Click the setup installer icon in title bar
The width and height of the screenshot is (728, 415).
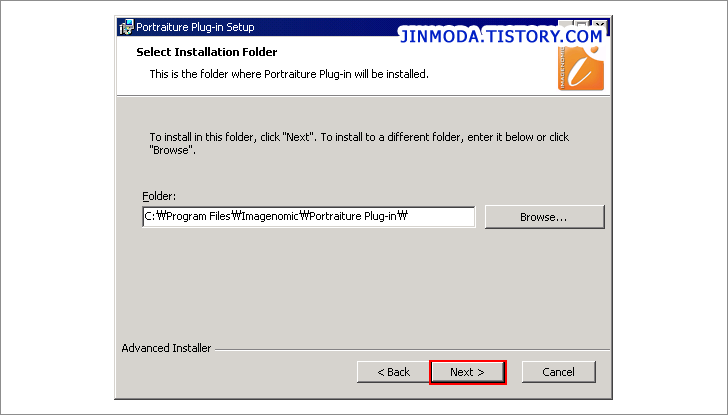[126, 27]
